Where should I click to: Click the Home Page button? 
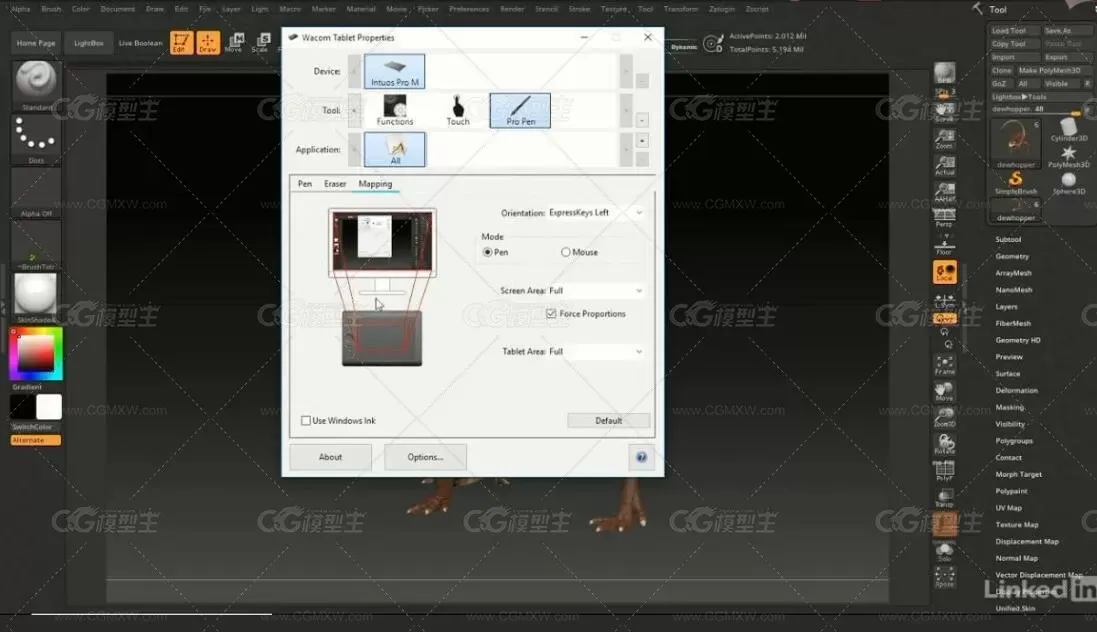point(36,43)
